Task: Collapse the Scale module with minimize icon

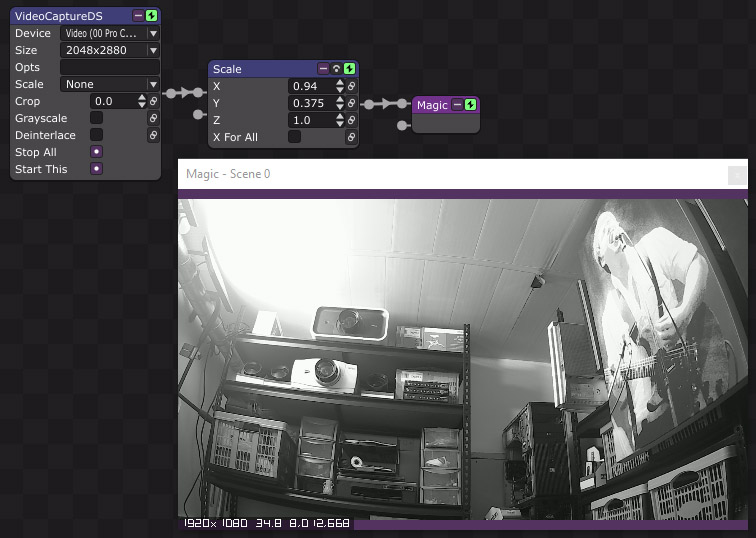Action: 323,68
